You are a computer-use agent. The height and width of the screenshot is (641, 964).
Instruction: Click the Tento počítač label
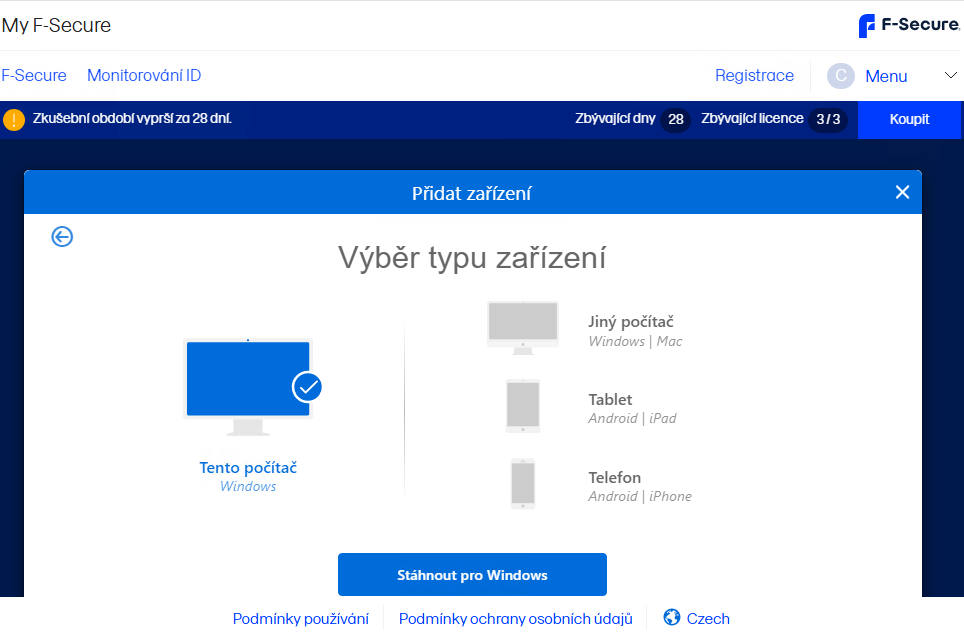(x=248, y=468)
